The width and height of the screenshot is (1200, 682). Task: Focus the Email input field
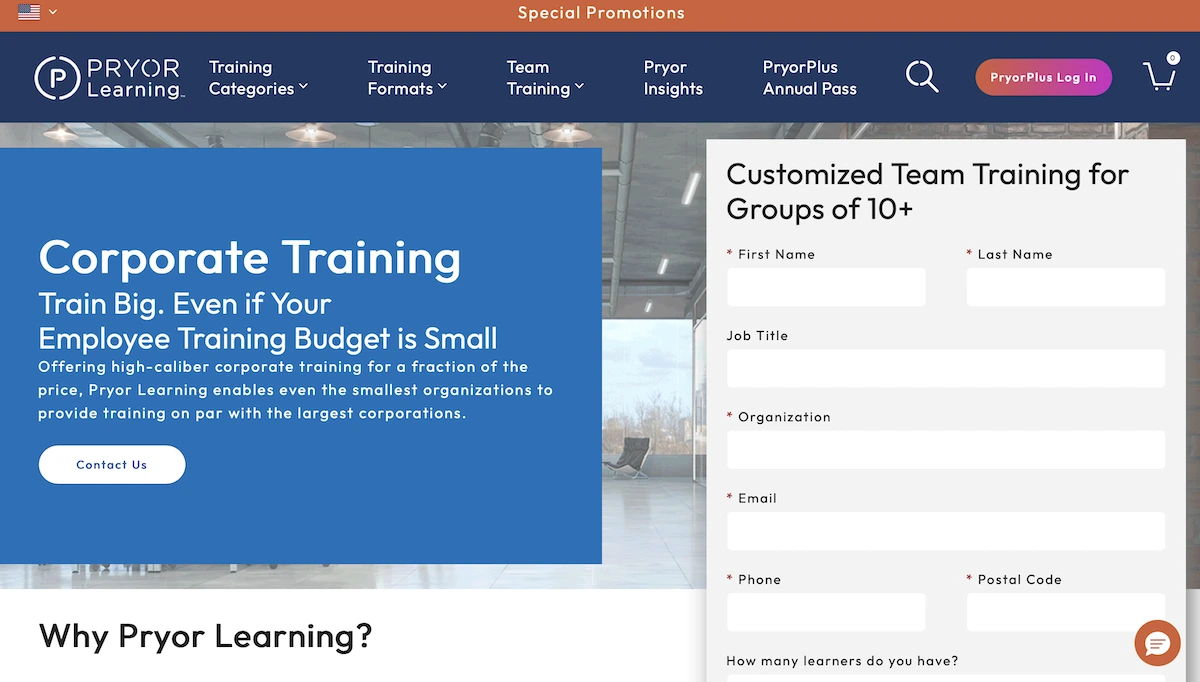pyautogui.click(x=945, y=531)
